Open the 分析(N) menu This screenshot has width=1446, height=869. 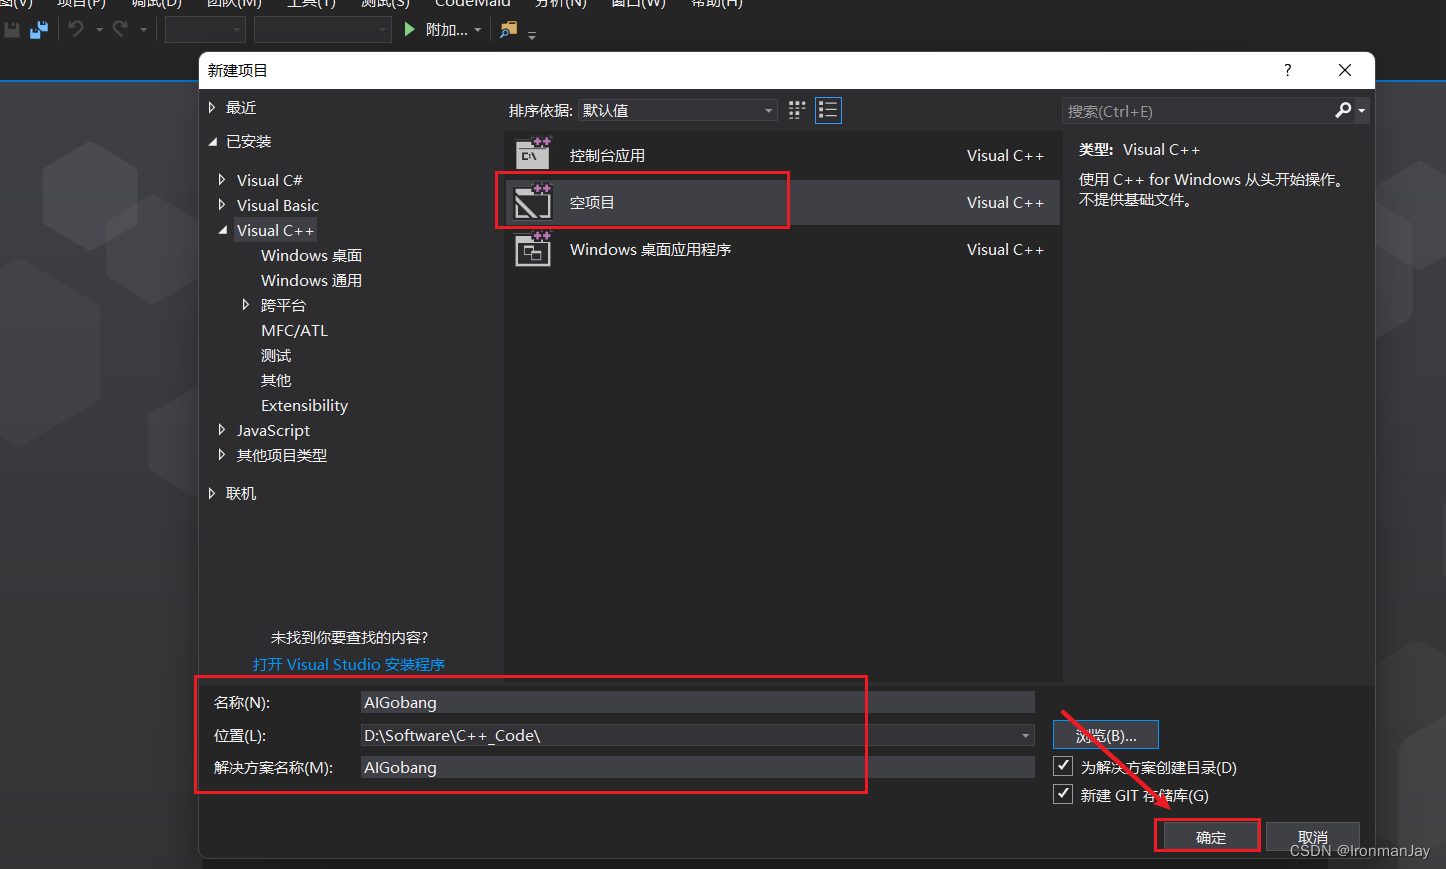click(x=561, y=4)
